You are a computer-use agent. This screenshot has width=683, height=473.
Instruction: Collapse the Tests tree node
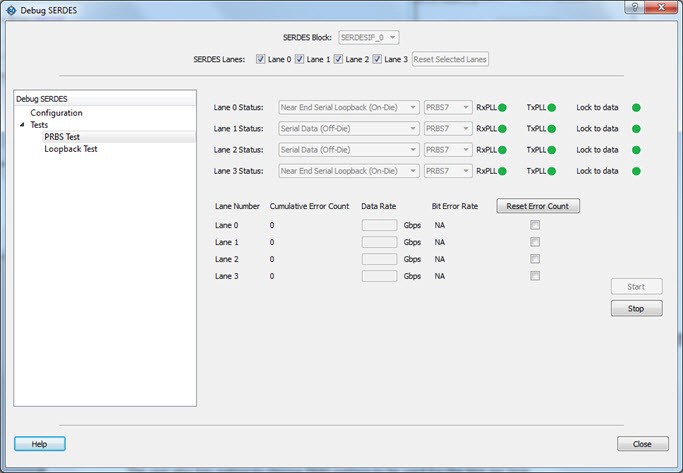[x=22, y=125]
